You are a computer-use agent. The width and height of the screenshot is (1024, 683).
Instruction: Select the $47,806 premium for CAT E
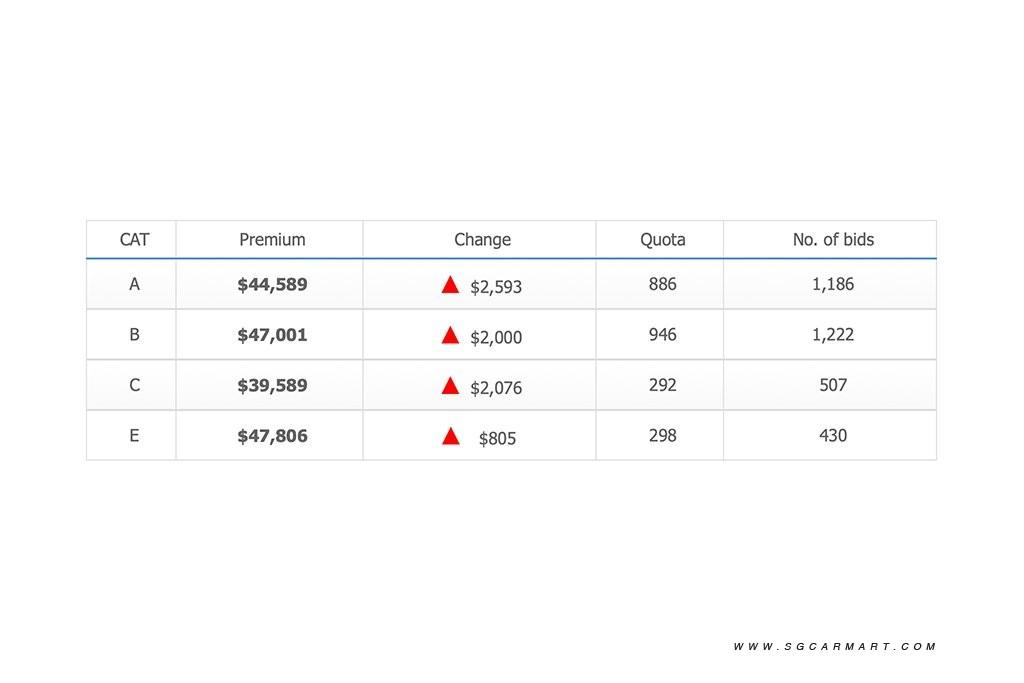click(272, 436)
